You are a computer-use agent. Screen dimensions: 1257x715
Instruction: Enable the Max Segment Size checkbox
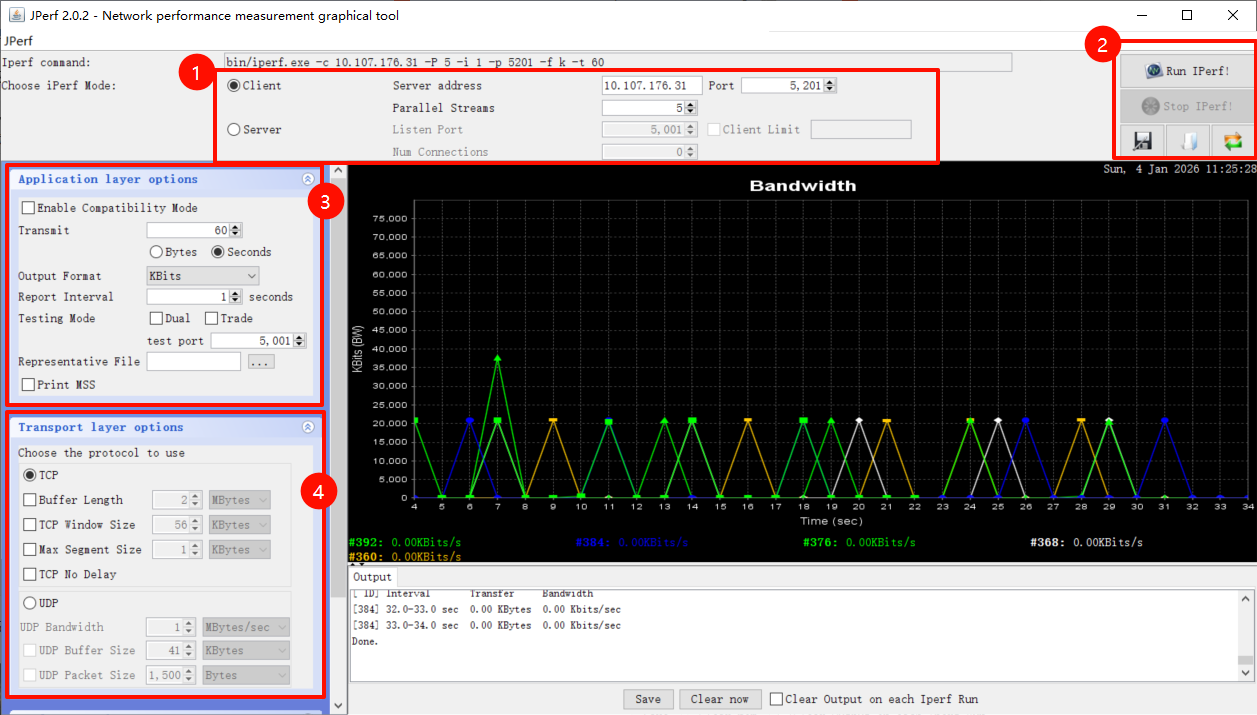click(30, 550)
